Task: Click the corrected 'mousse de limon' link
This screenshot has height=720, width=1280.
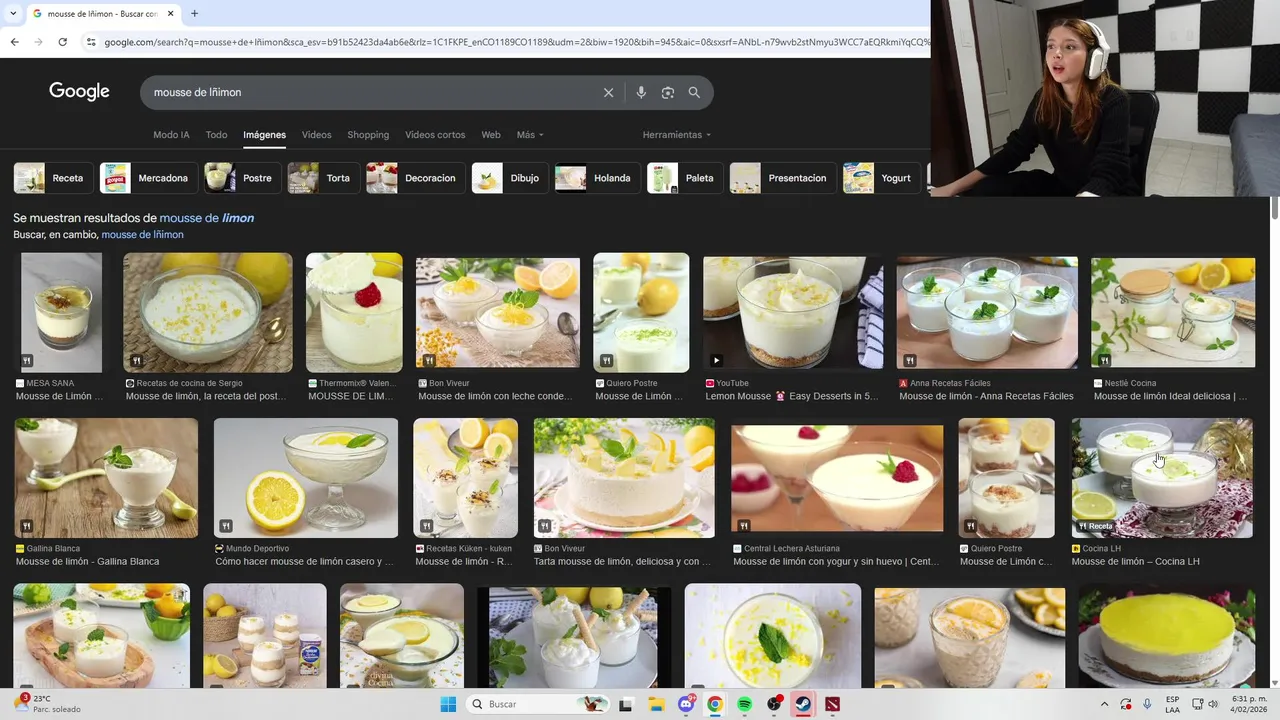Action: pos(207,218)
